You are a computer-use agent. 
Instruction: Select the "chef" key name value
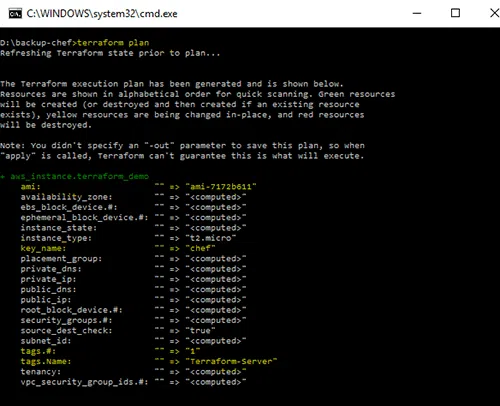click(x=200, y=248)
